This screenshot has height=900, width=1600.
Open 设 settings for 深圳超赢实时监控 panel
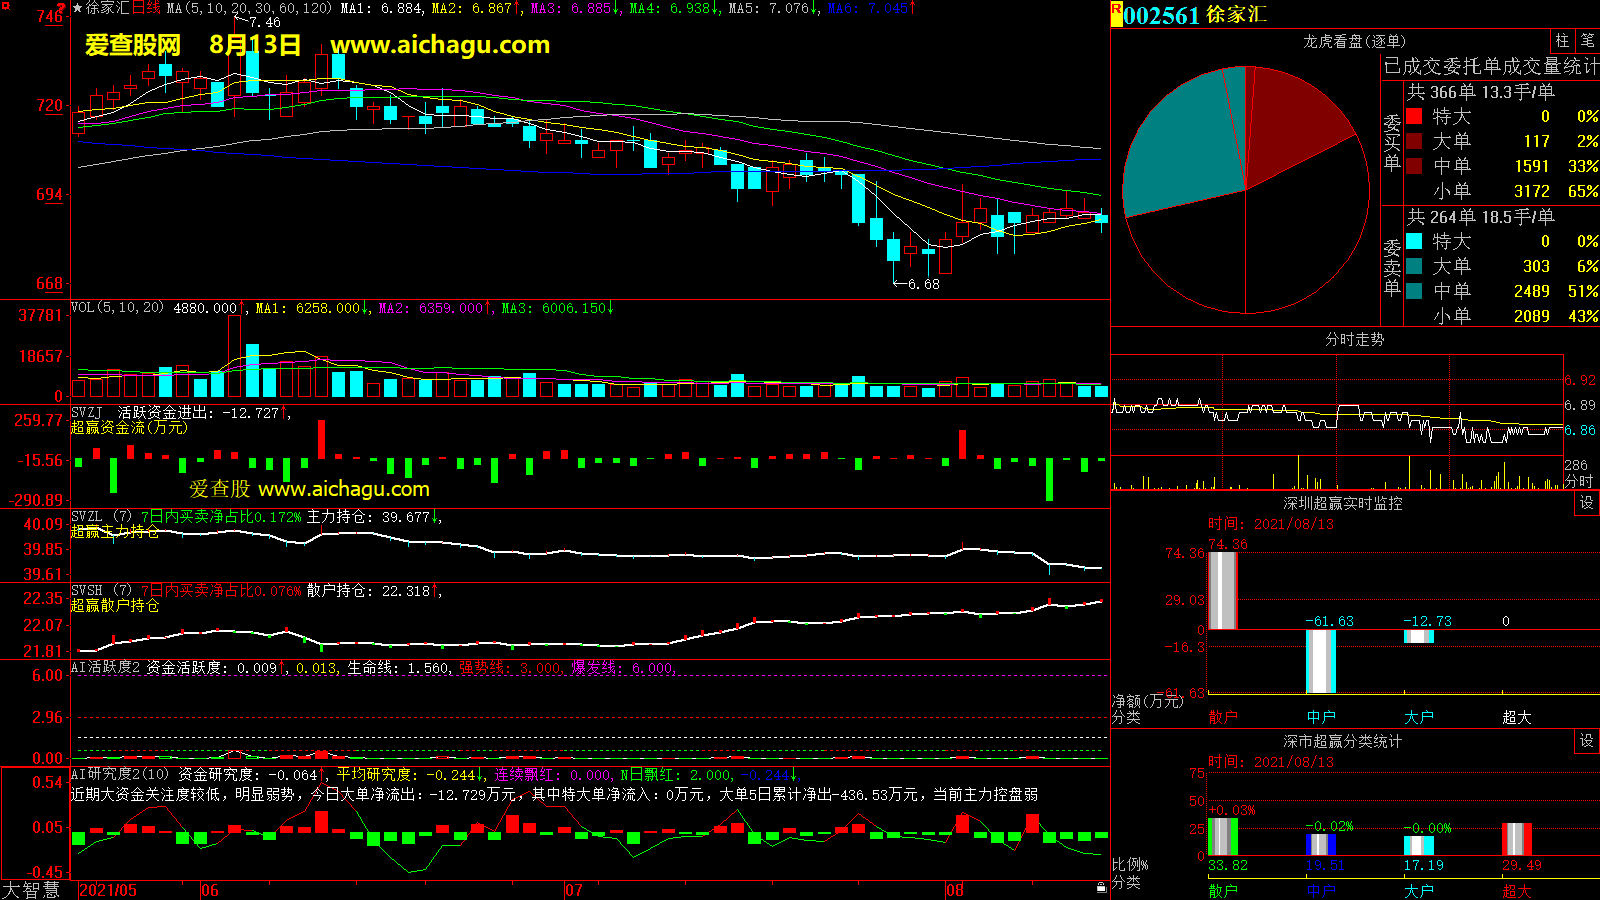(1586, 503)
